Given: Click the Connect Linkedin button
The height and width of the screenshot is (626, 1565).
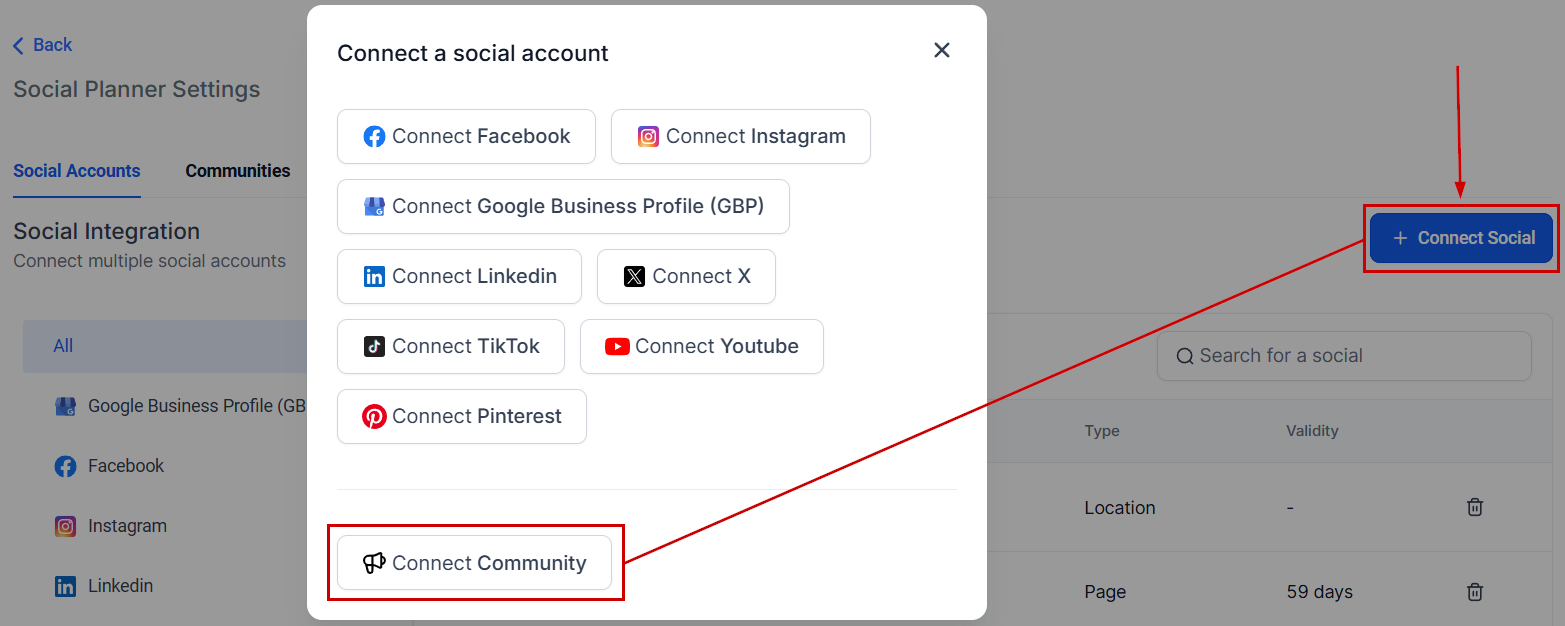Looking at the screenshot, I should [459, 277].
